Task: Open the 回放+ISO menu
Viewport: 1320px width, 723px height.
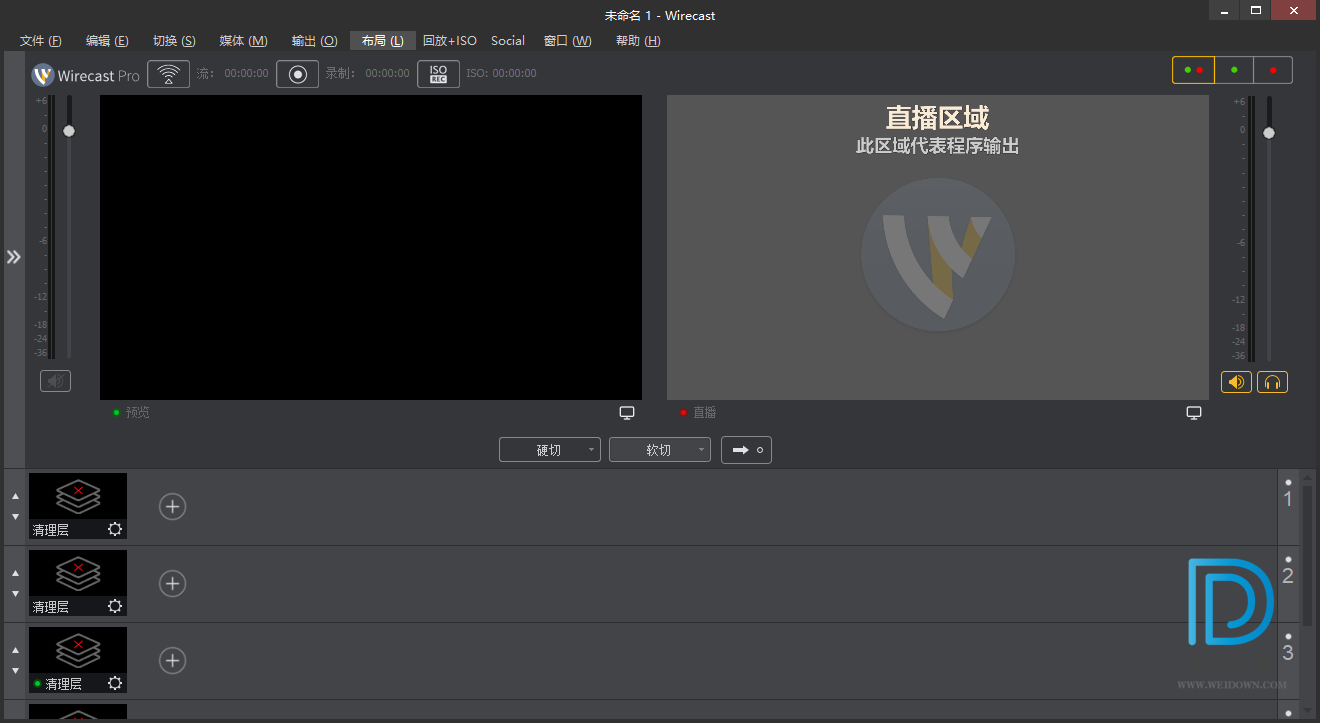Action: [450, 41]
